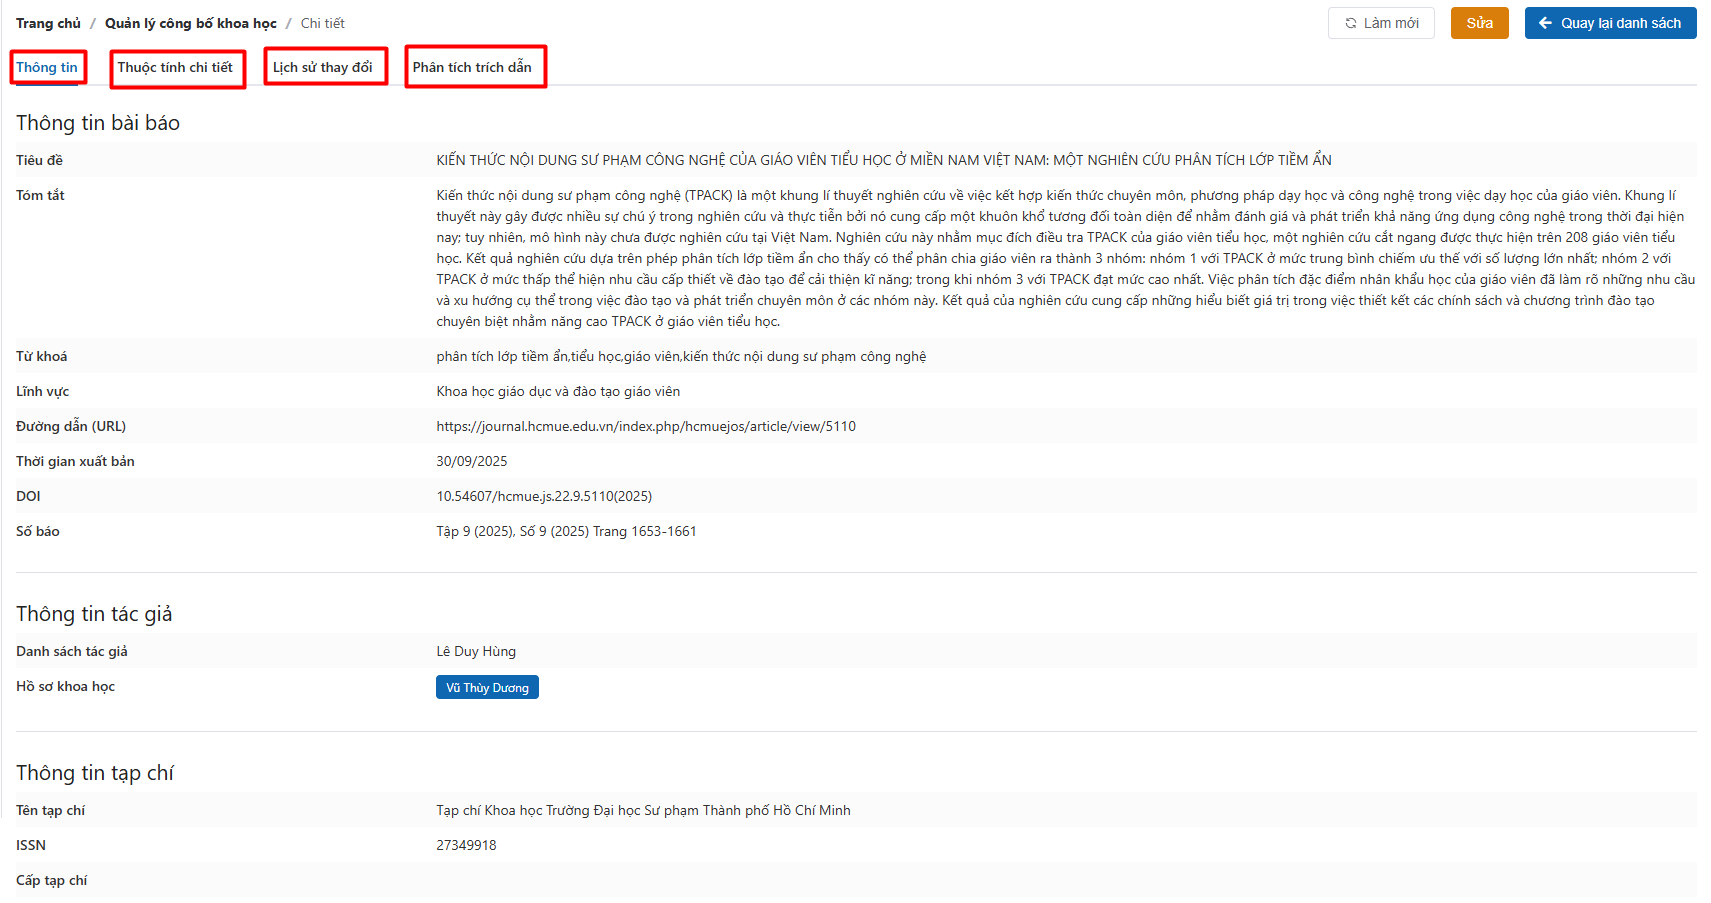The image size is (1711, 903).
Task: Click the Chi tiết breadcrumb item
Action: coord(322,23)
